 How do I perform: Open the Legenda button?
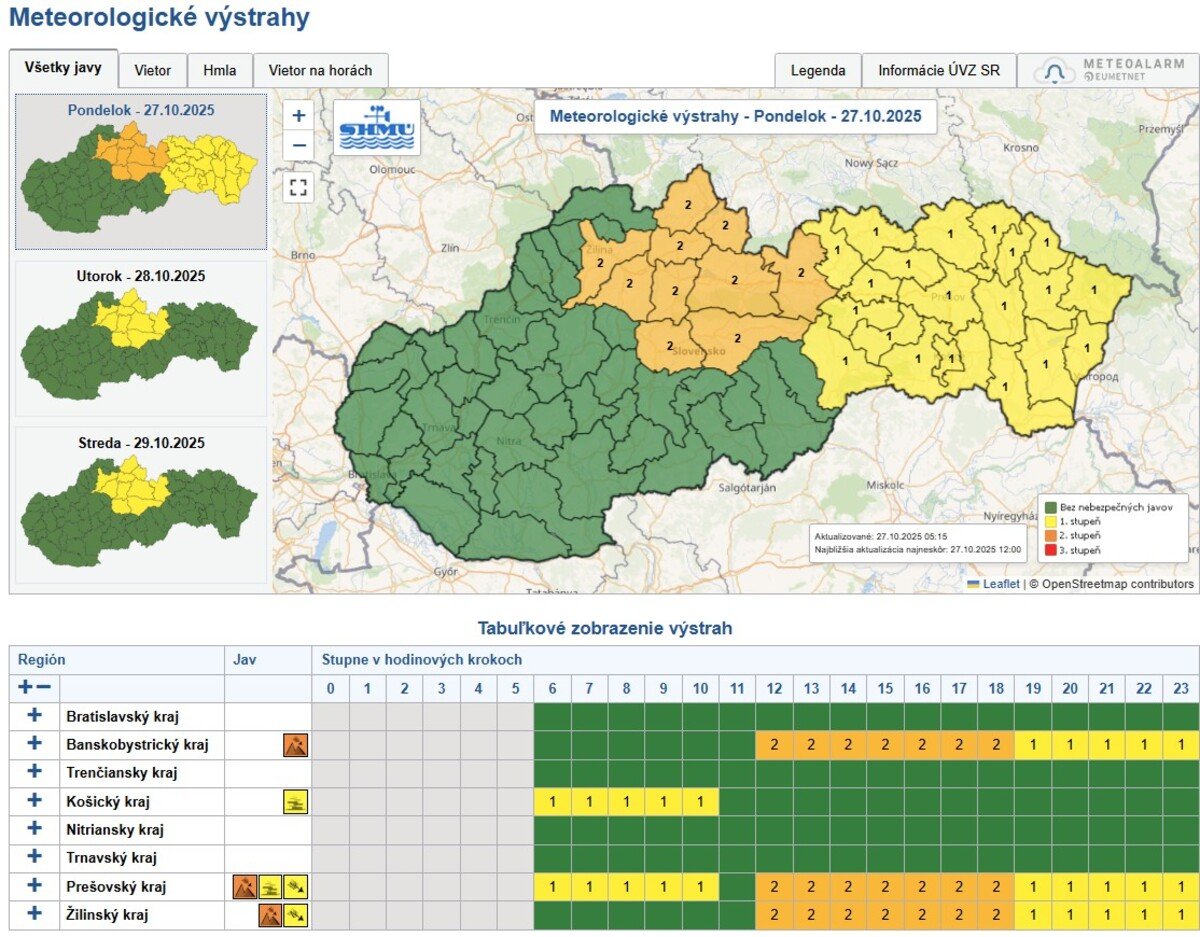[x=818, y=71]
